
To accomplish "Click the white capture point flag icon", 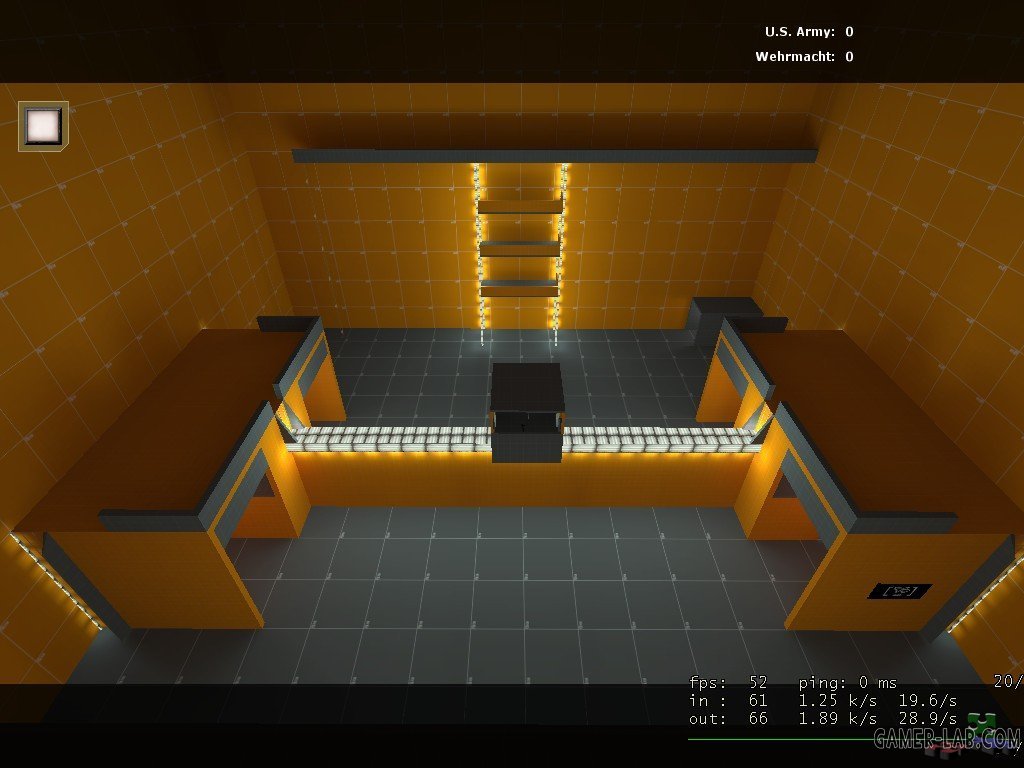I will [43, 126].
